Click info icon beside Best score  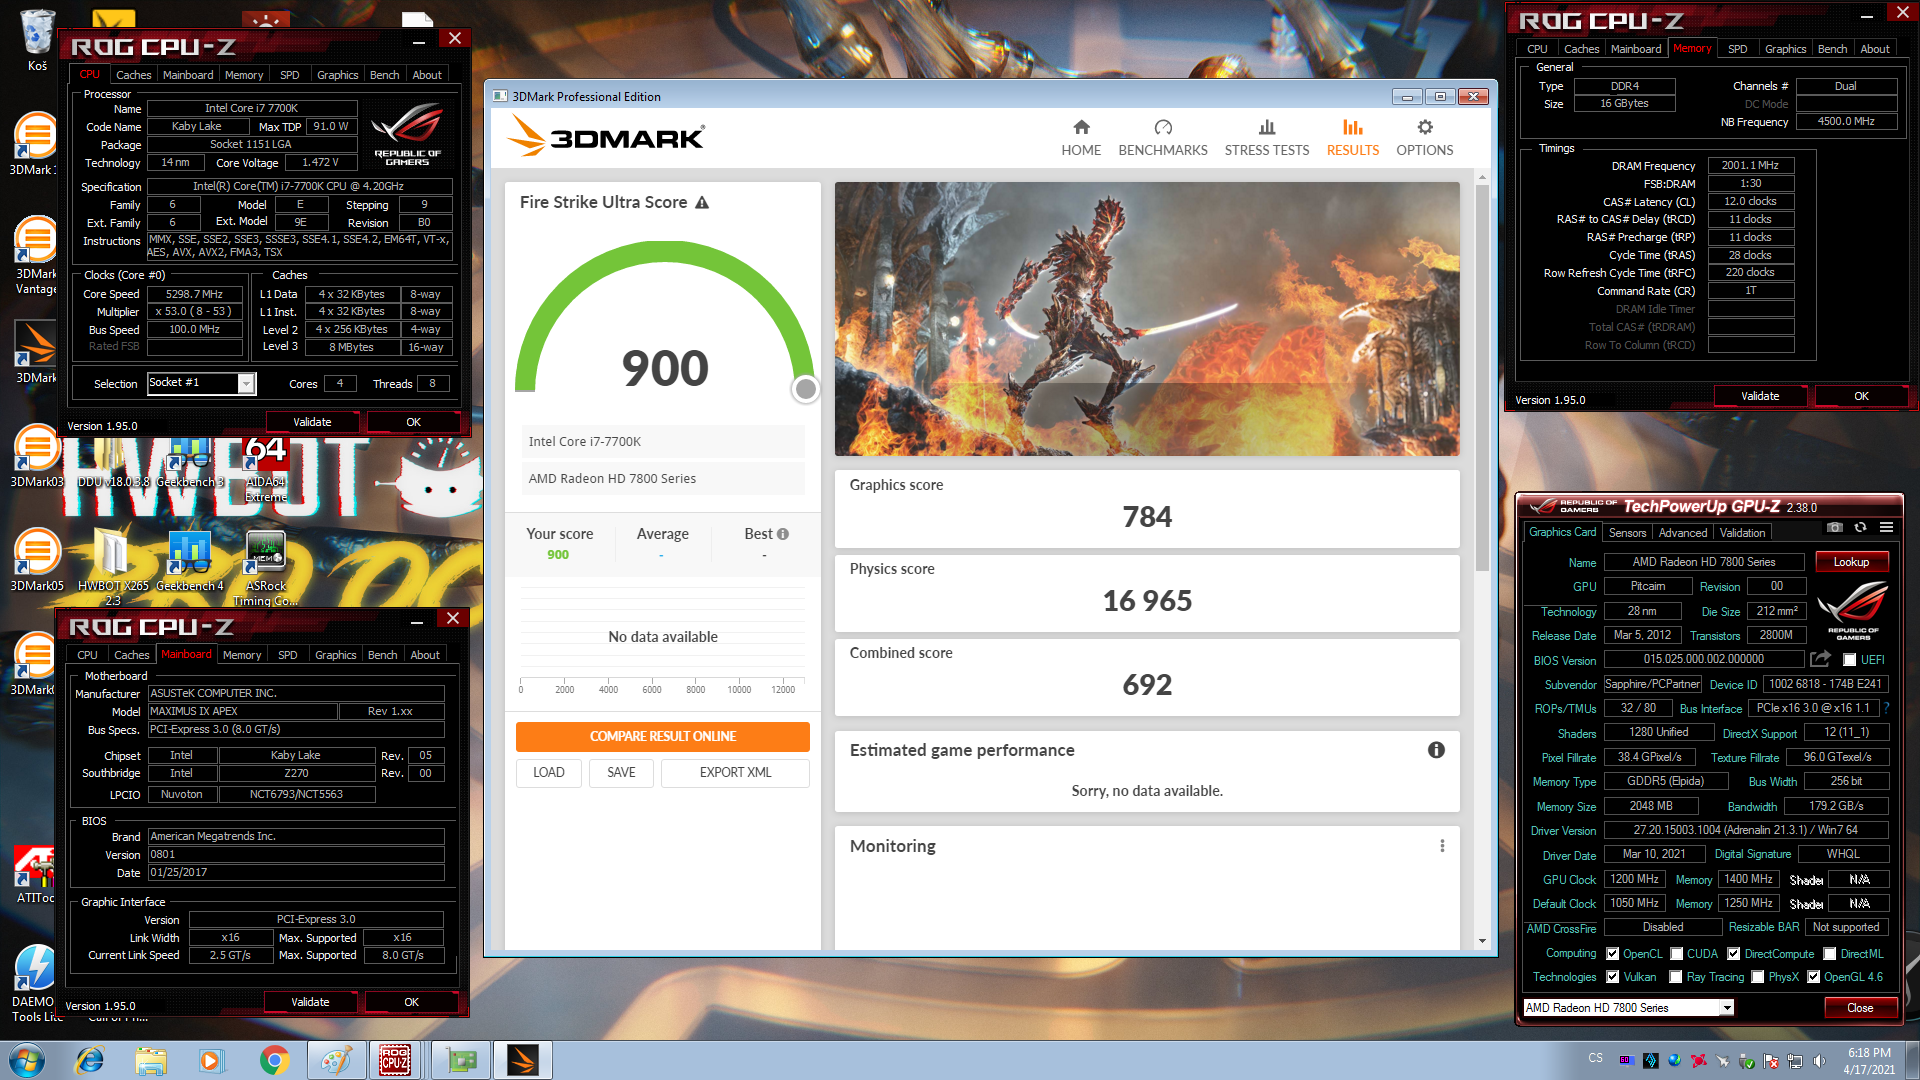pyautogui.click(x=783, y=534)
